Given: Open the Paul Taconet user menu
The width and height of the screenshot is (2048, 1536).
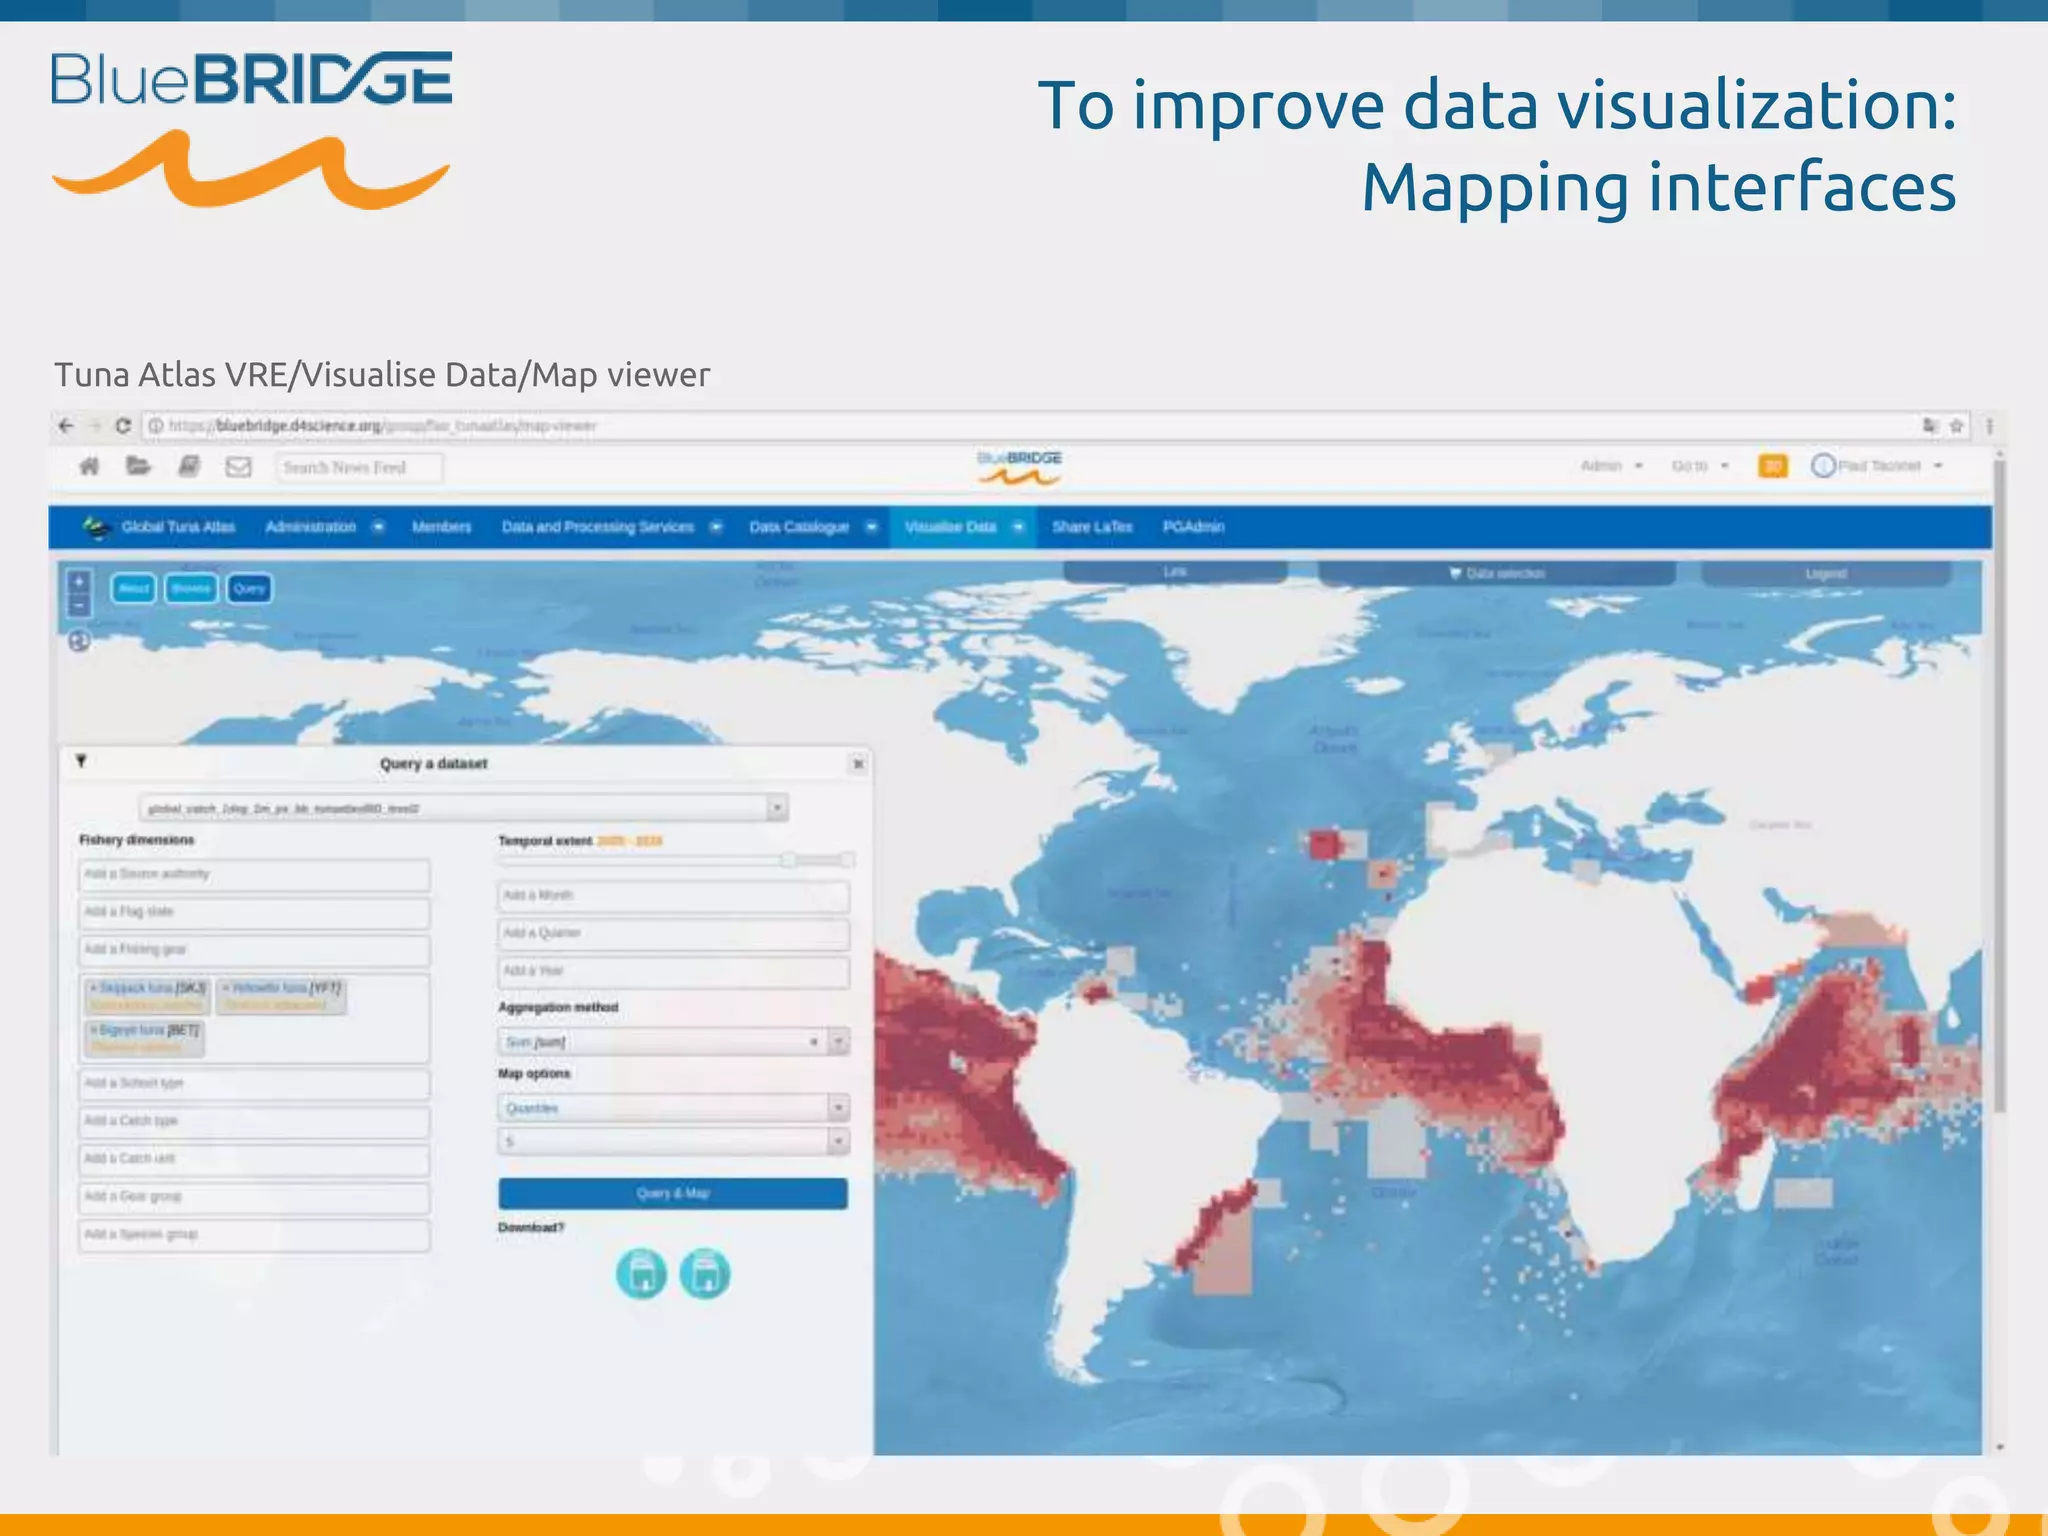Looking at the screenshot, I should click(x=1878, y=466).
